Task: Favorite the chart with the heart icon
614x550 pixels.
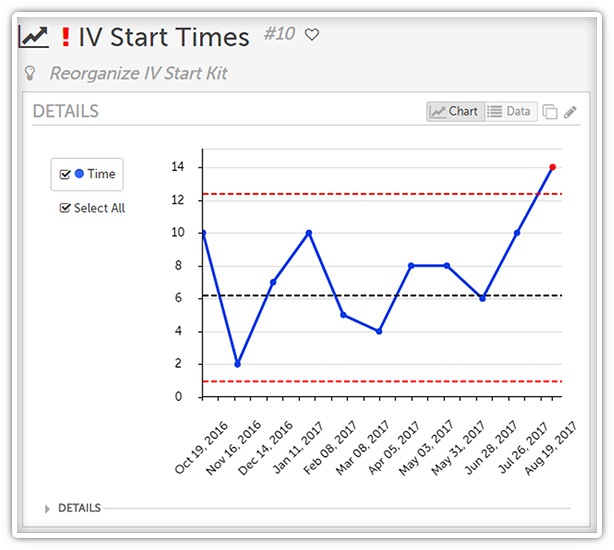Action: point(312,35)
